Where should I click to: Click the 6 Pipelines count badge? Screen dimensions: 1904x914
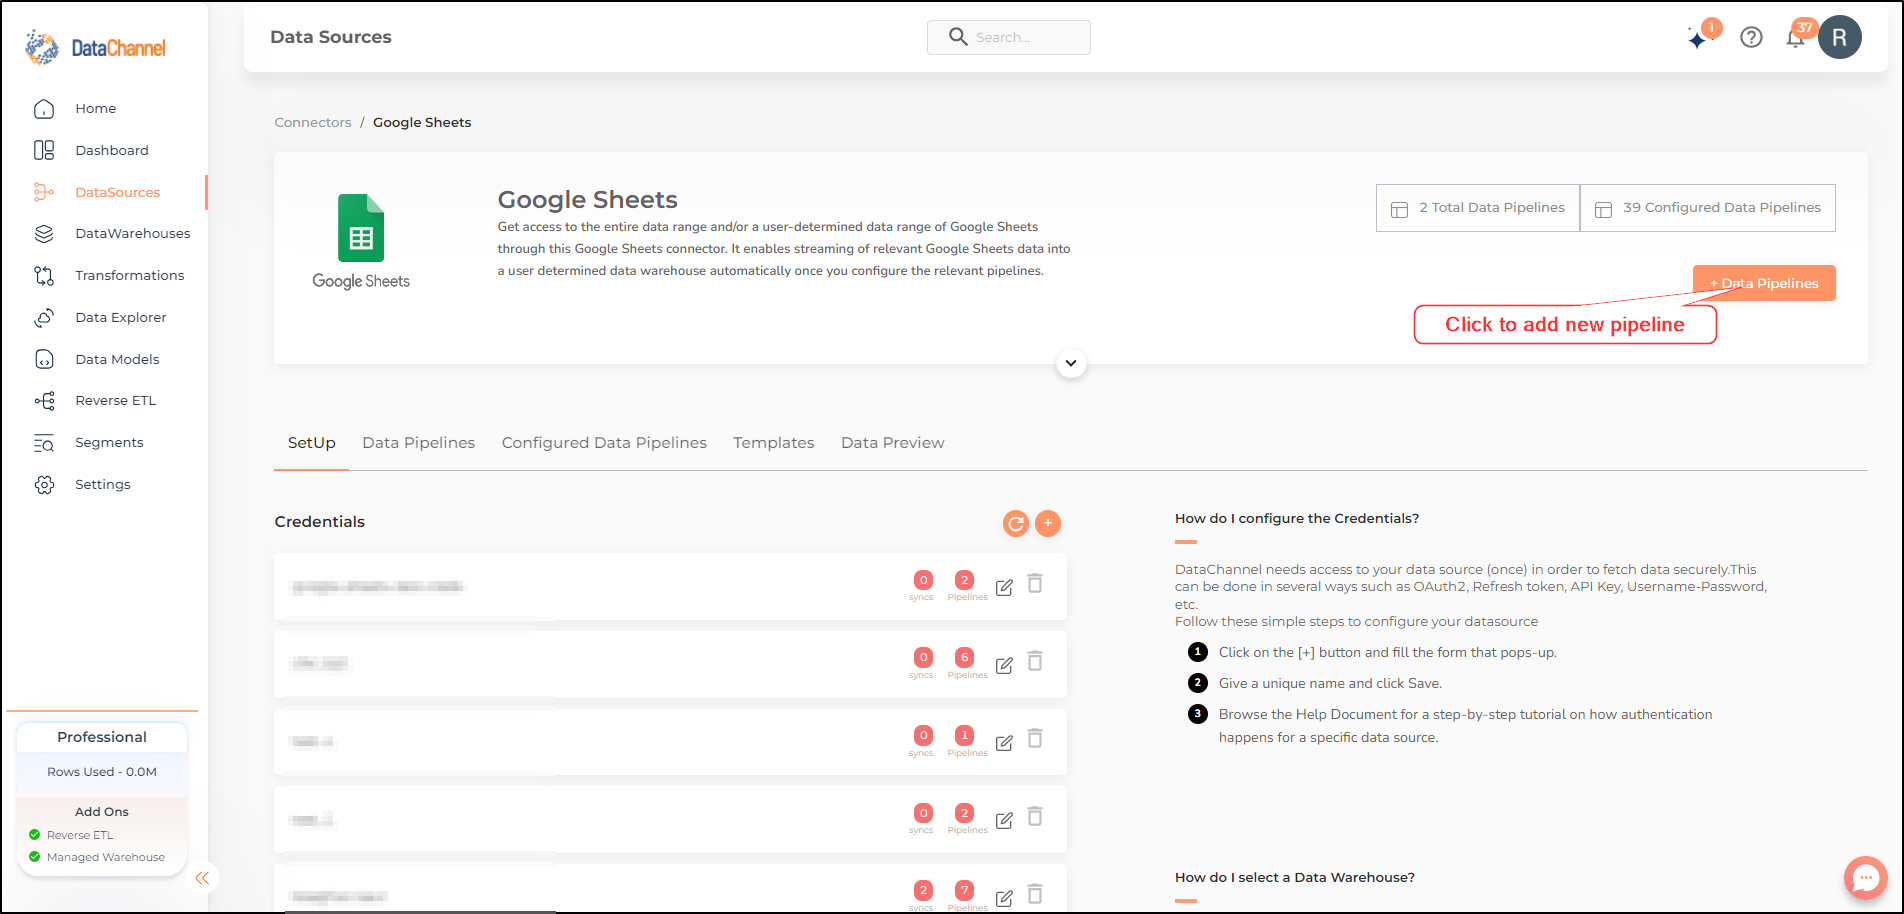click(x=964, y=657)
